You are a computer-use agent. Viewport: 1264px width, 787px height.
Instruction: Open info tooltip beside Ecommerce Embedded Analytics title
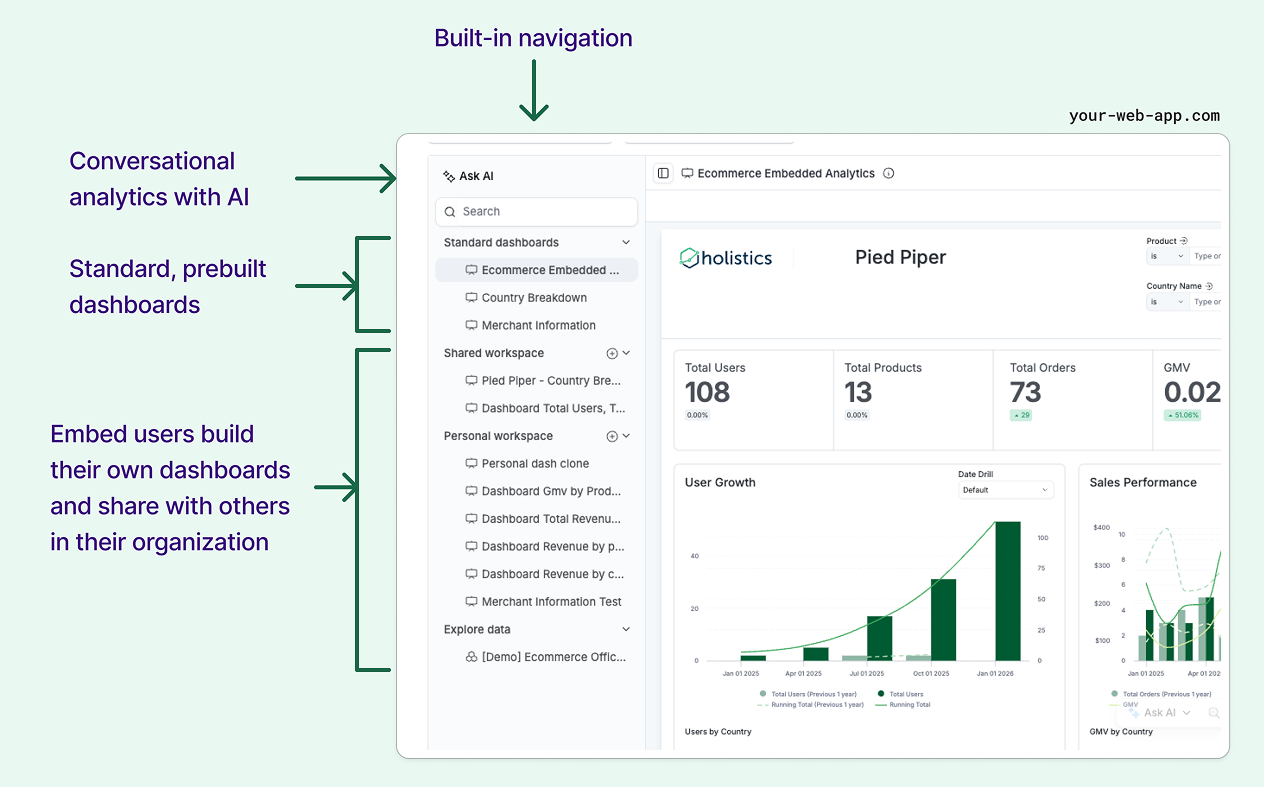[x=888, y=172]
